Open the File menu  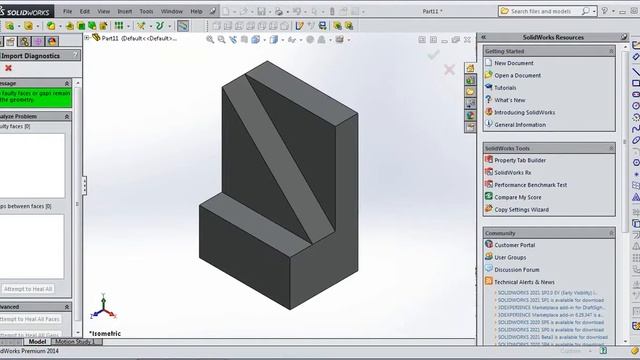[x=68, y=11]
